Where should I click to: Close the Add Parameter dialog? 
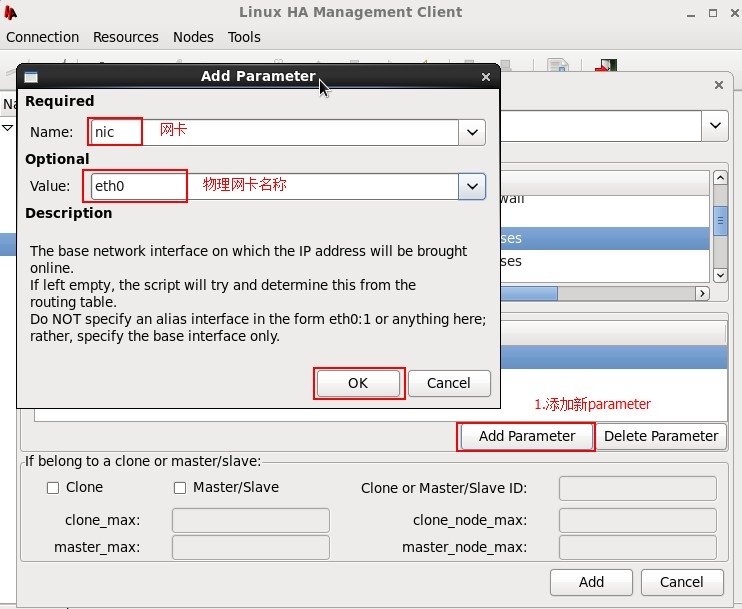click(486, 77)
